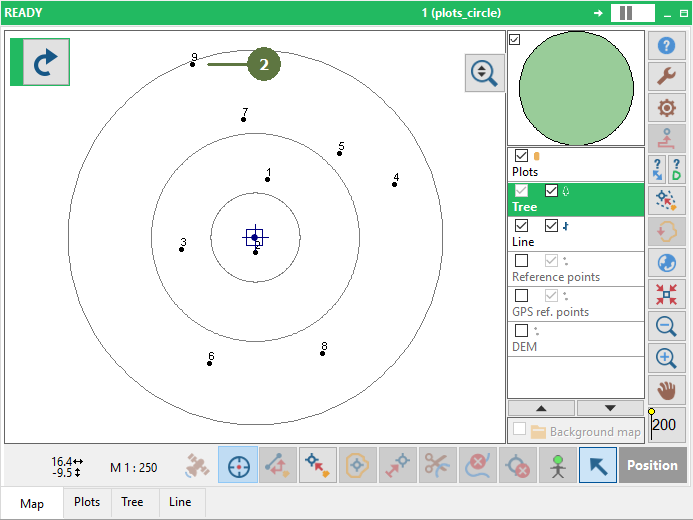The height and width of the screenshot is (520, 693).
Task: Click the target with red arrow tool
Action: point(318,465)
